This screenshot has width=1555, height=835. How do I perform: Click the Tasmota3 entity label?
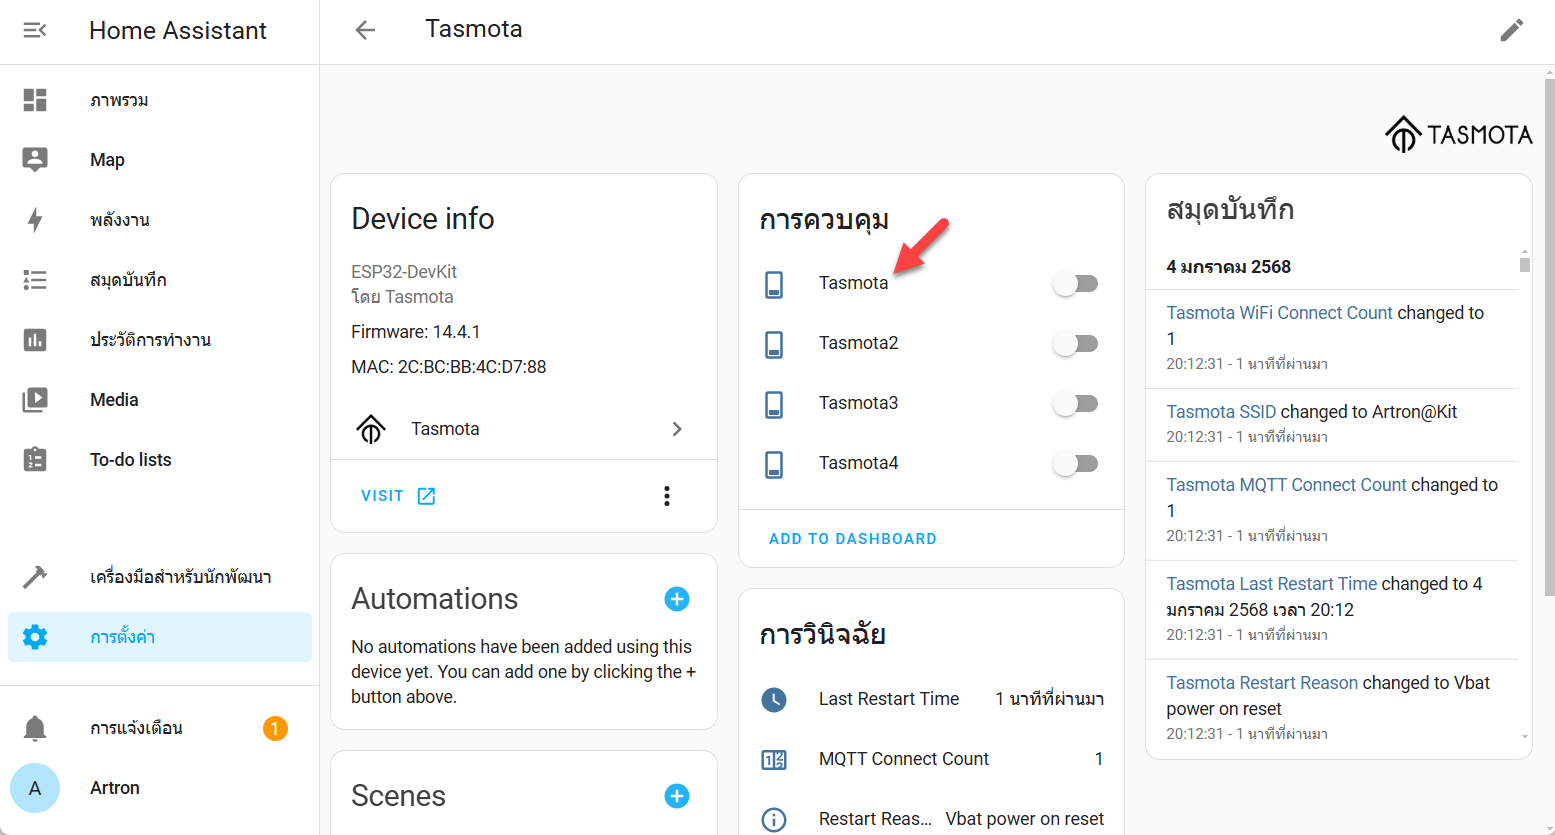(858, 403)
